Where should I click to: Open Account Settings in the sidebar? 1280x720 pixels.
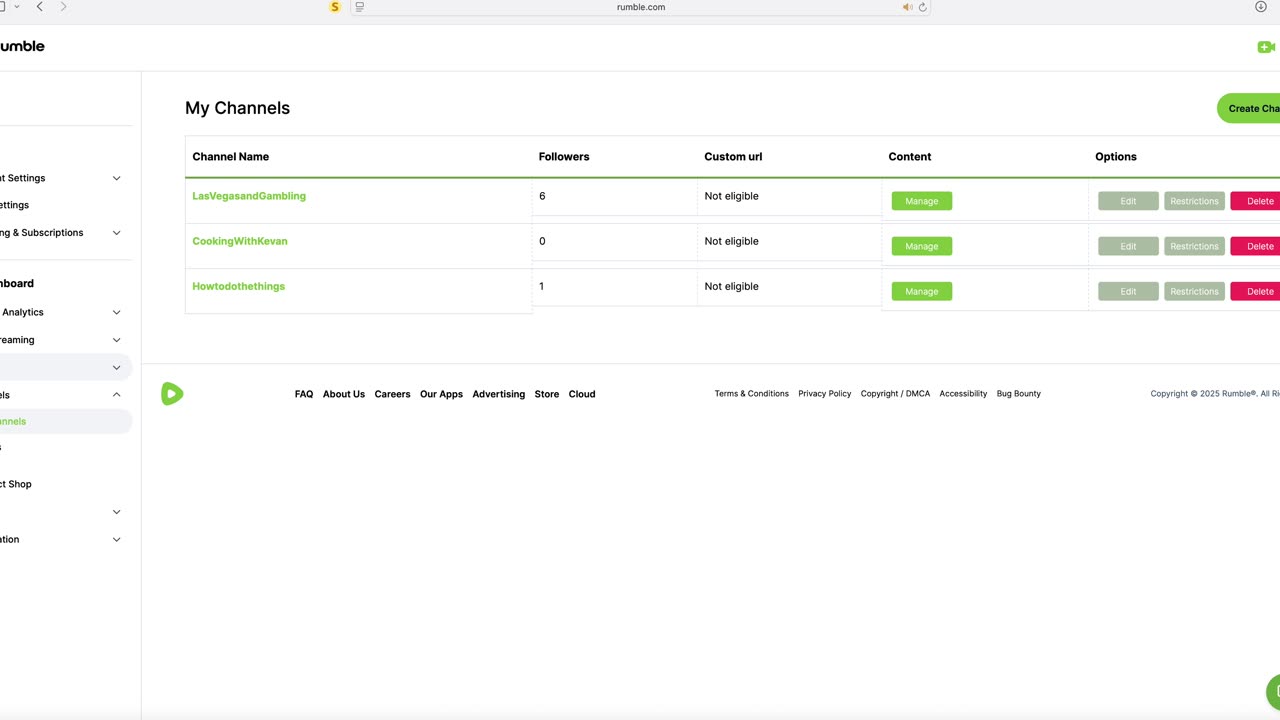(x=23, y=178)
